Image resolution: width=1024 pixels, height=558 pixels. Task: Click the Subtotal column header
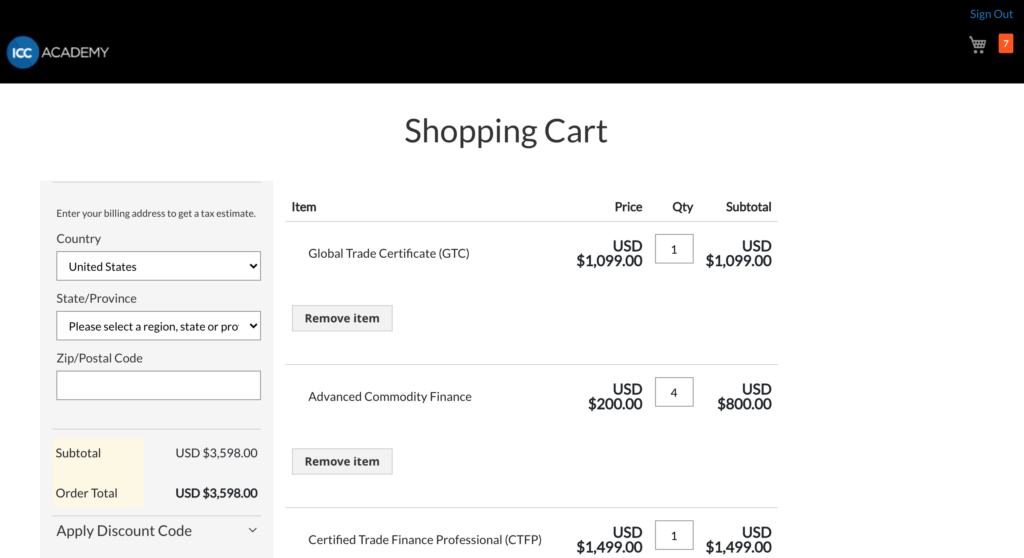(x=748, y=207)
